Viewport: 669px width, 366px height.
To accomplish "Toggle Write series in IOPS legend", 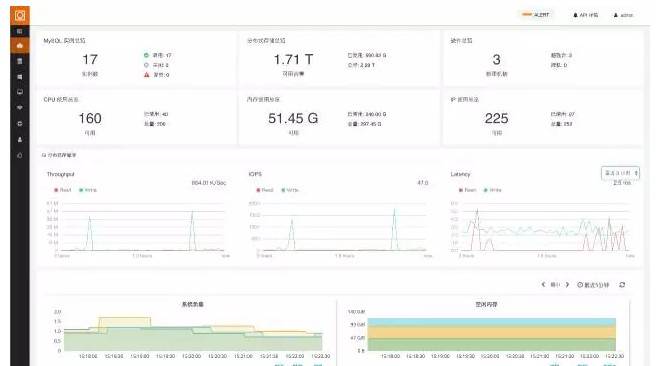I will (290, 190).
